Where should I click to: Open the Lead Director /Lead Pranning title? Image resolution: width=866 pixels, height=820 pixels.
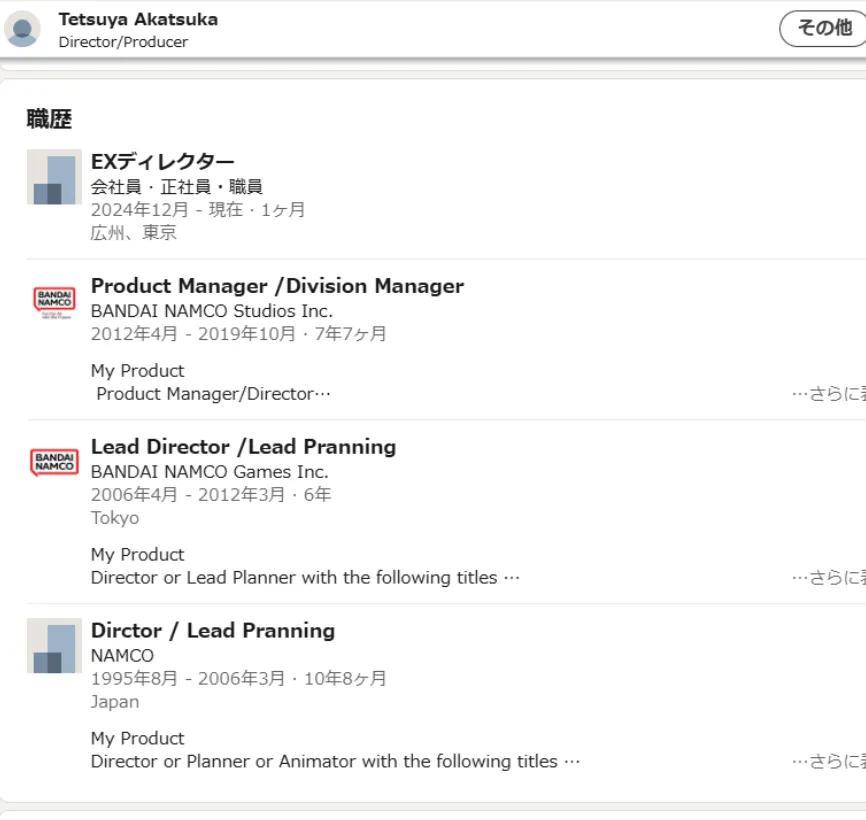(243, 446)
